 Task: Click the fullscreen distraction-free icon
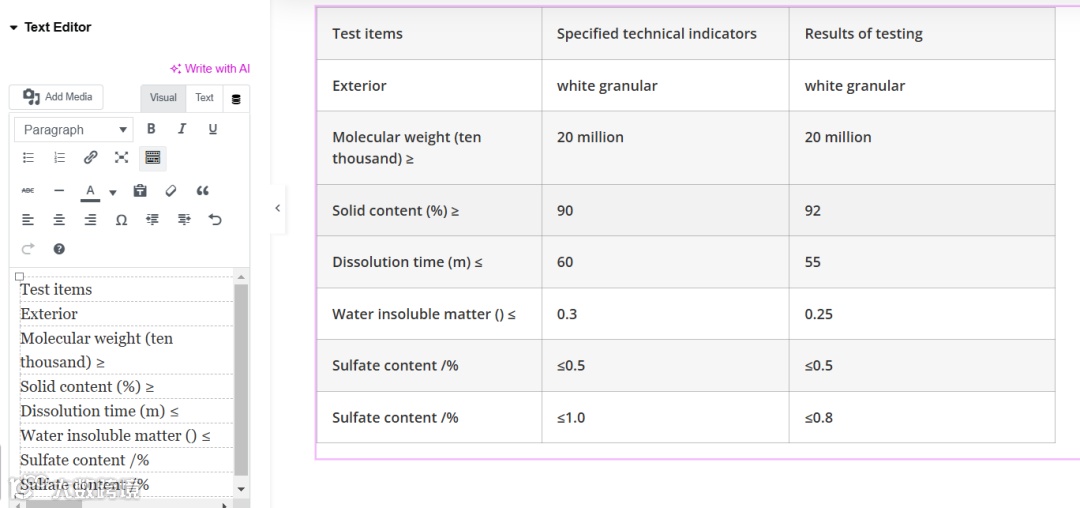tap(121, 158)
